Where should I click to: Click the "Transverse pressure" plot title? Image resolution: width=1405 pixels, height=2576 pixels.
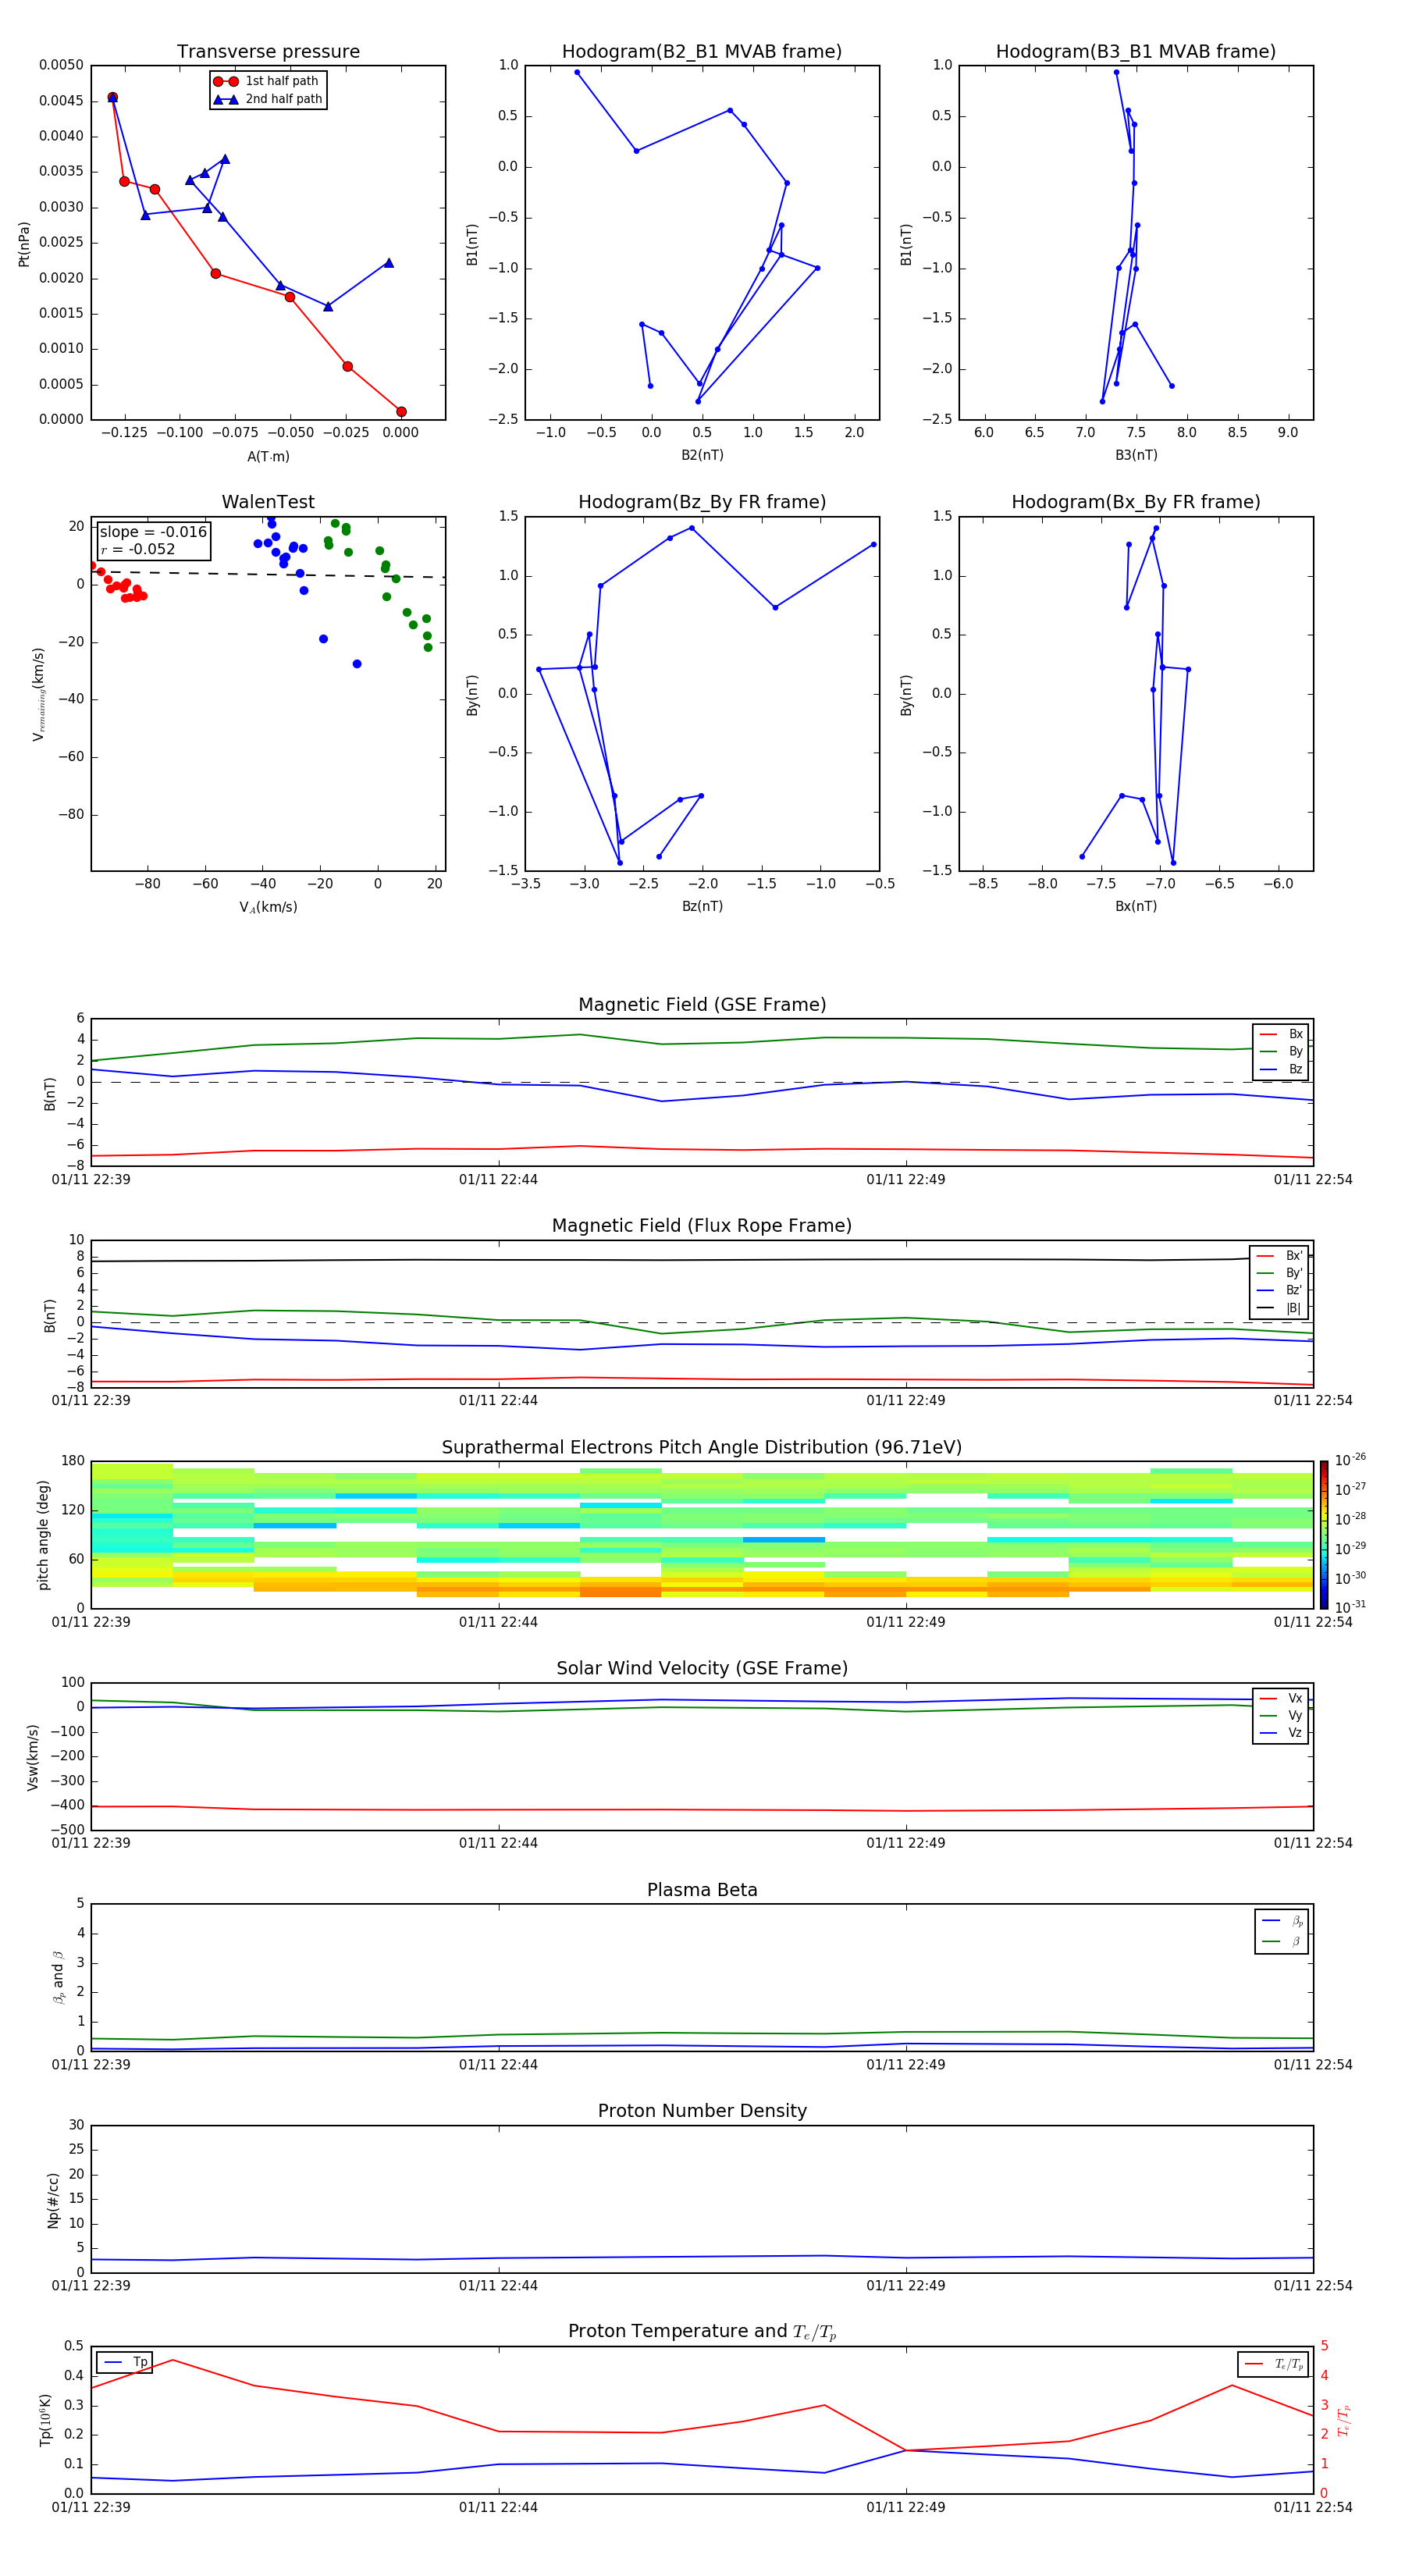268,52
